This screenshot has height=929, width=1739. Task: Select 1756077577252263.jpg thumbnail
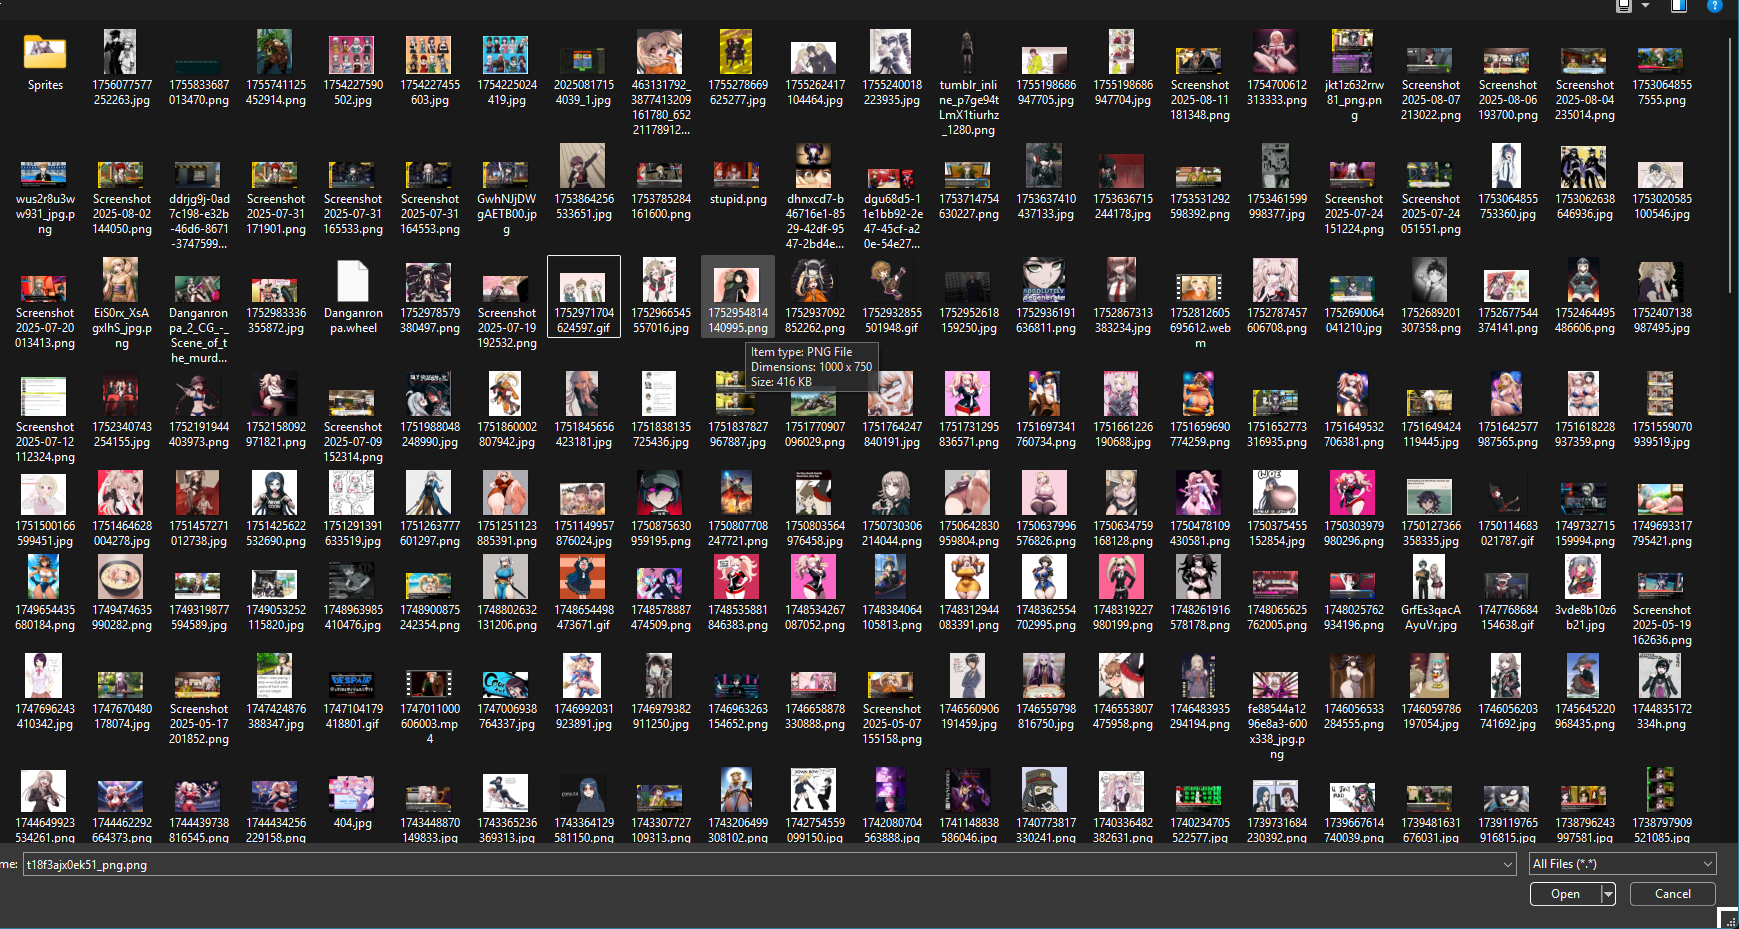122,52
